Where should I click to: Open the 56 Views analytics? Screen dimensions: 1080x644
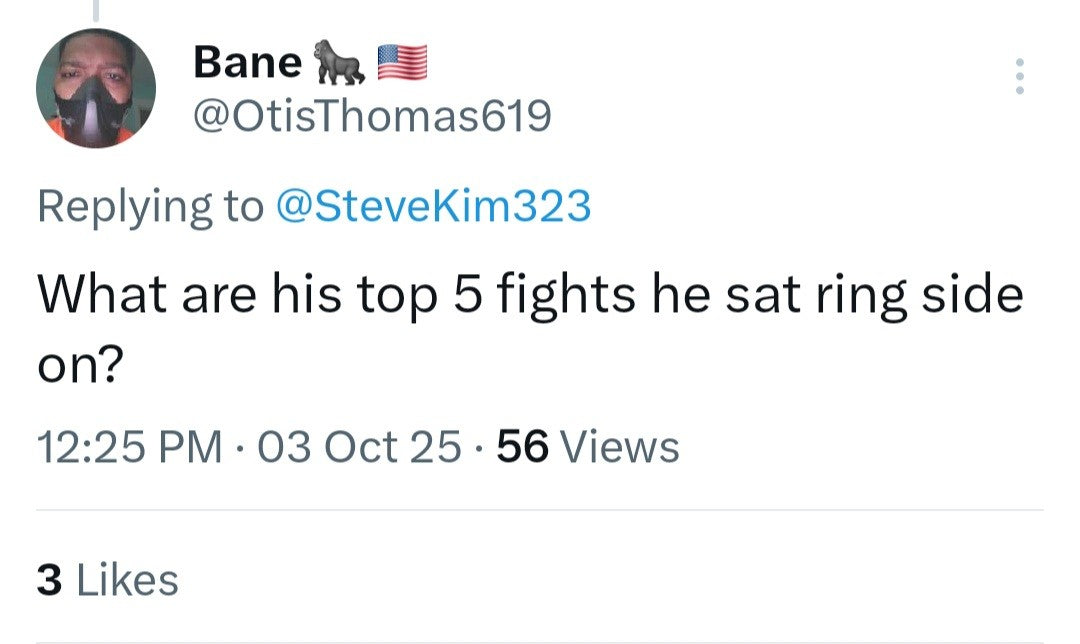tap(588, 446)
